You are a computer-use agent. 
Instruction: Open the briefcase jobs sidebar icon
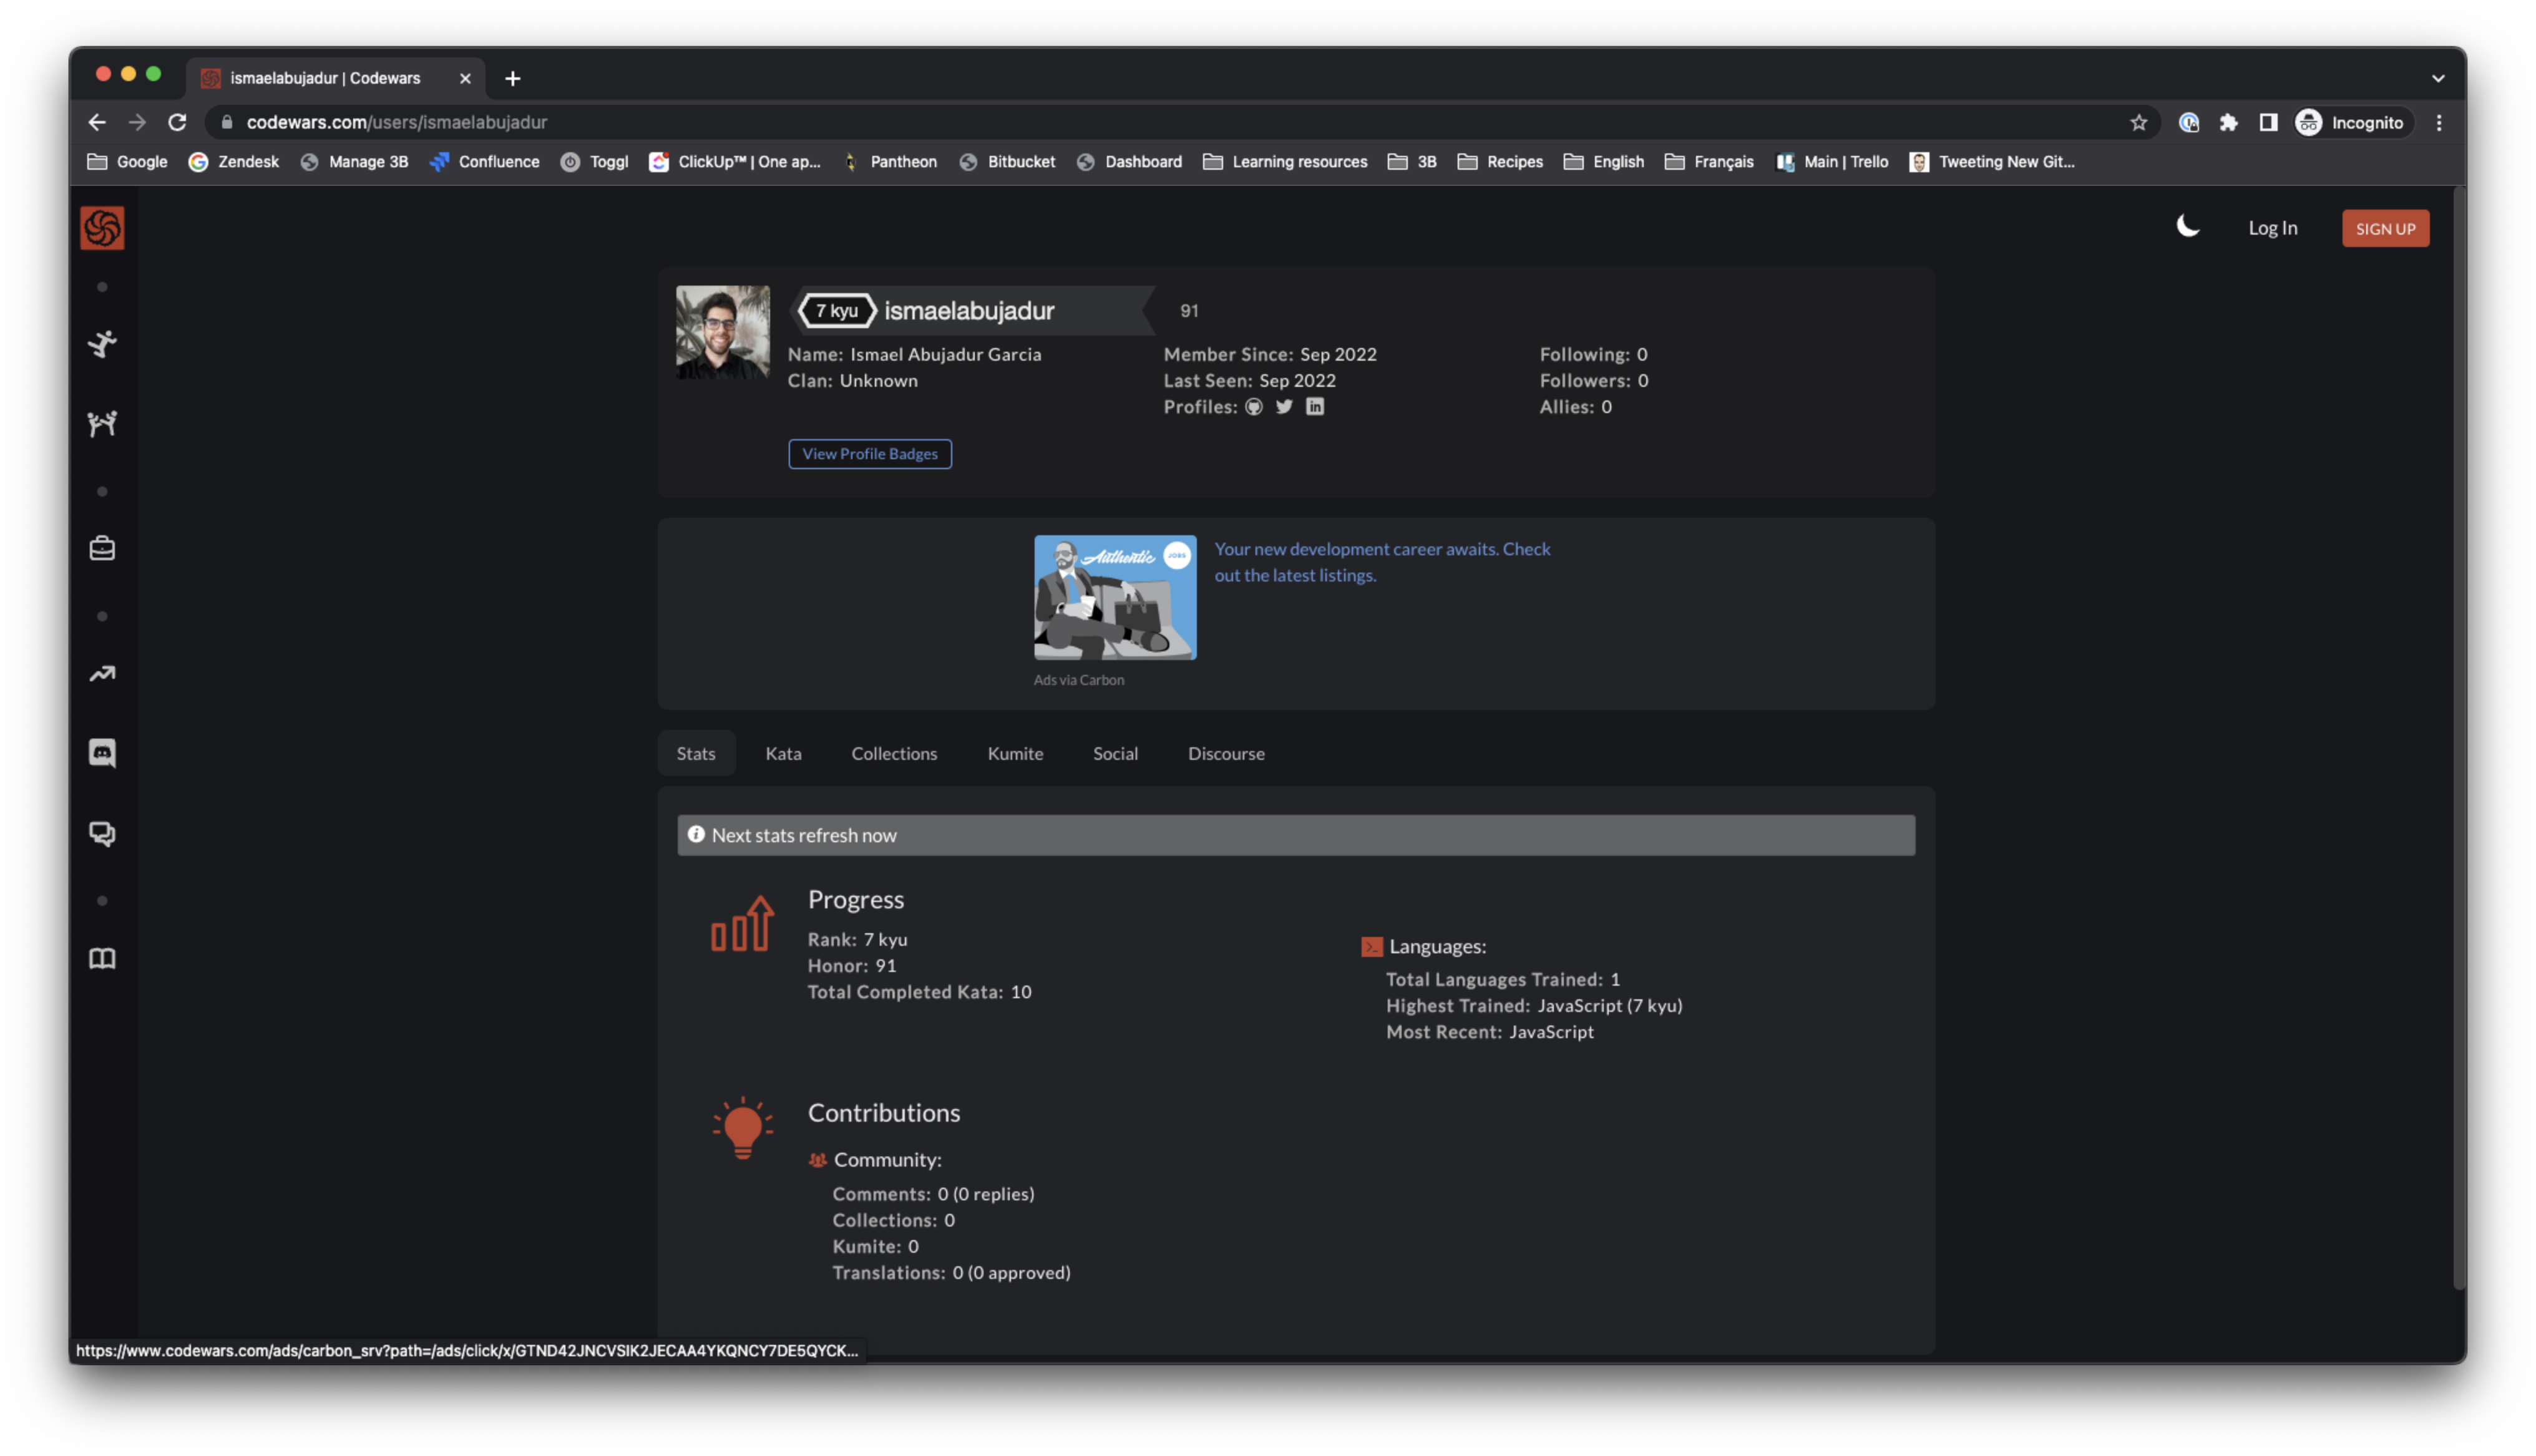click(x=102, y=548)
